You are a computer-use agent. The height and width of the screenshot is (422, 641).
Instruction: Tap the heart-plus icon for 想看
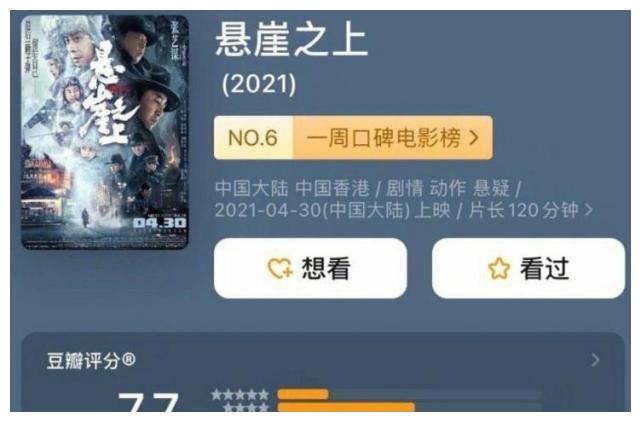click(280, 269)
